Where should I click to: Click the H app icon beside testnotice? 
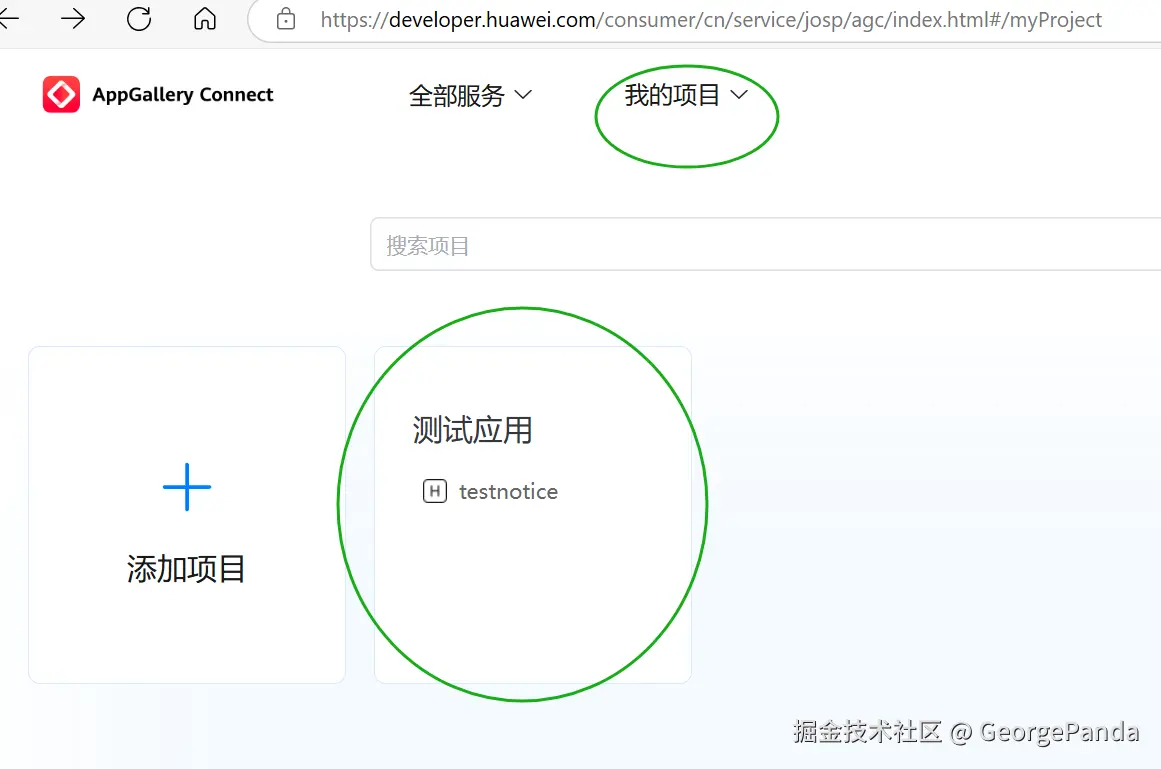(435, 491)
